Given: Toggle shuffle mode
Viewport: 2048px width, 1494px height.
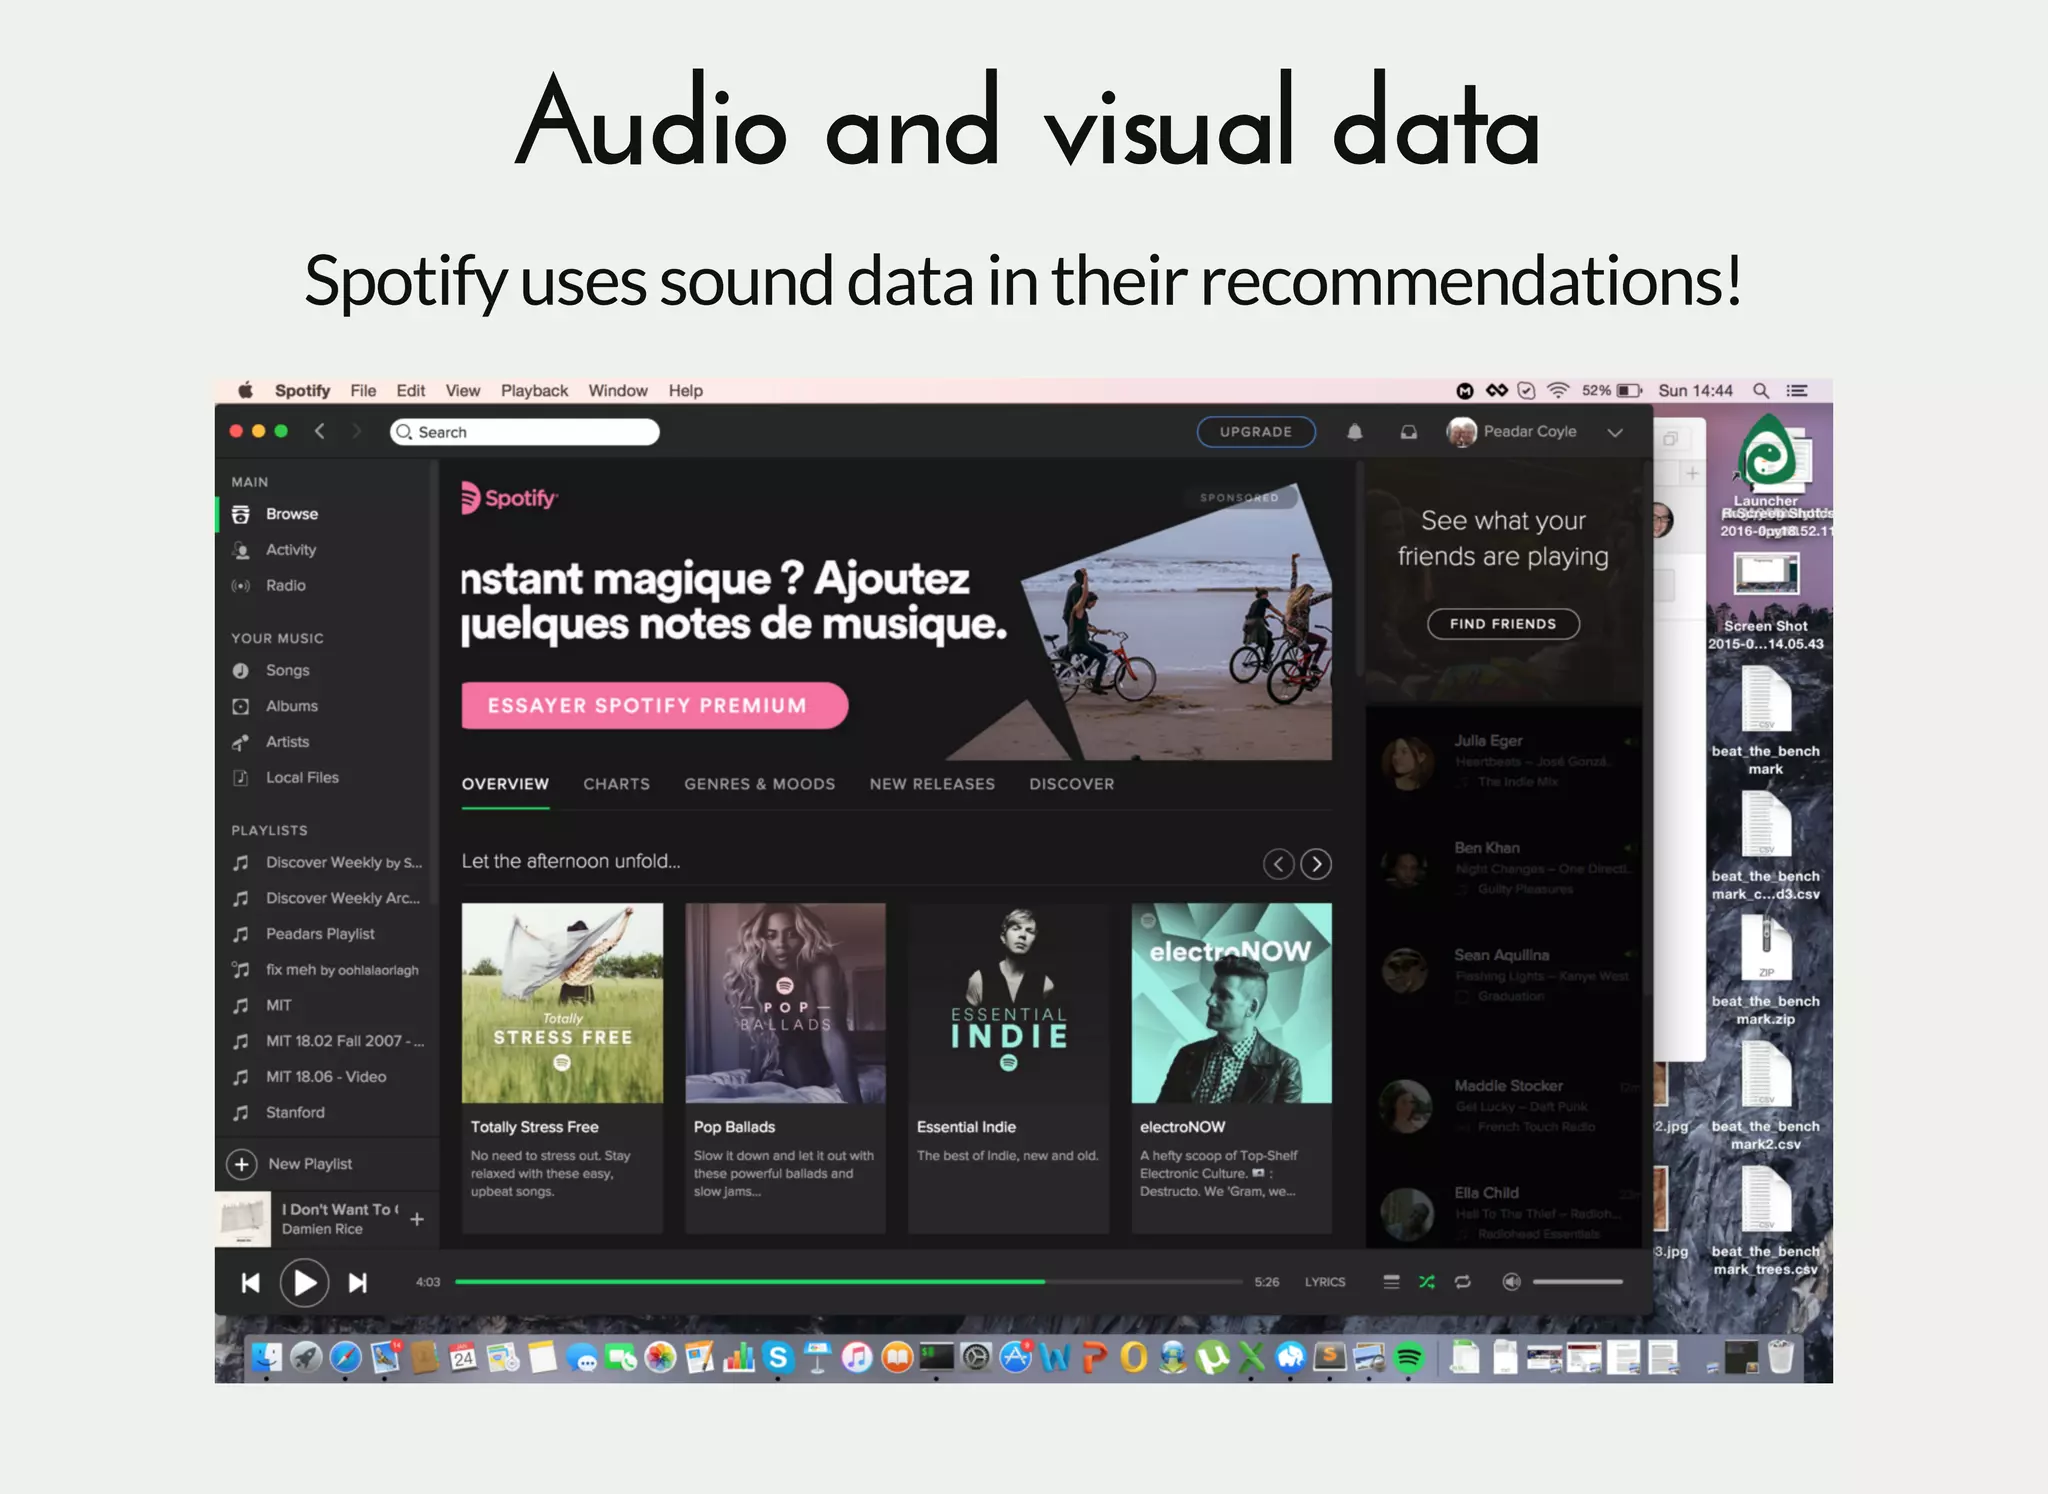Looking at the screenshot, I should point(1427,1281).
